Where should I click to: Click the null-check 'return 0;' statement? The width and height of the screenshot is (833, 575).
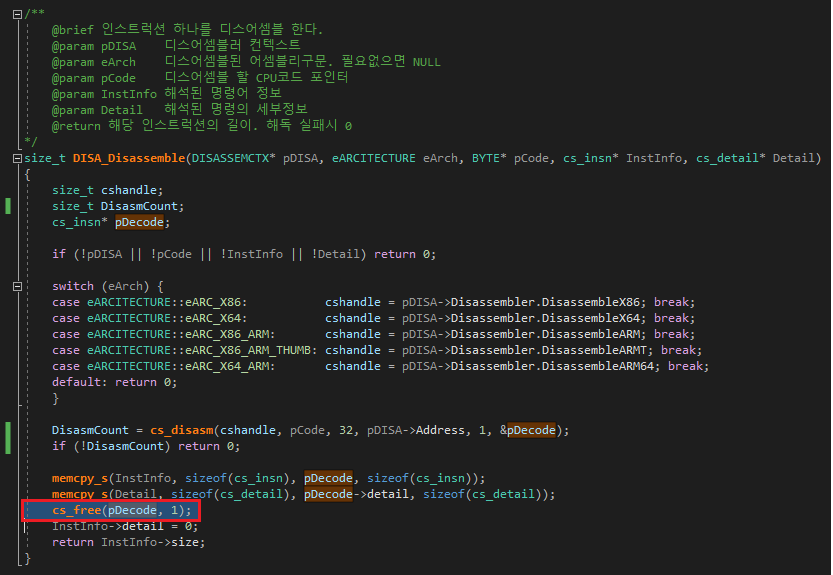click(405, 255)
